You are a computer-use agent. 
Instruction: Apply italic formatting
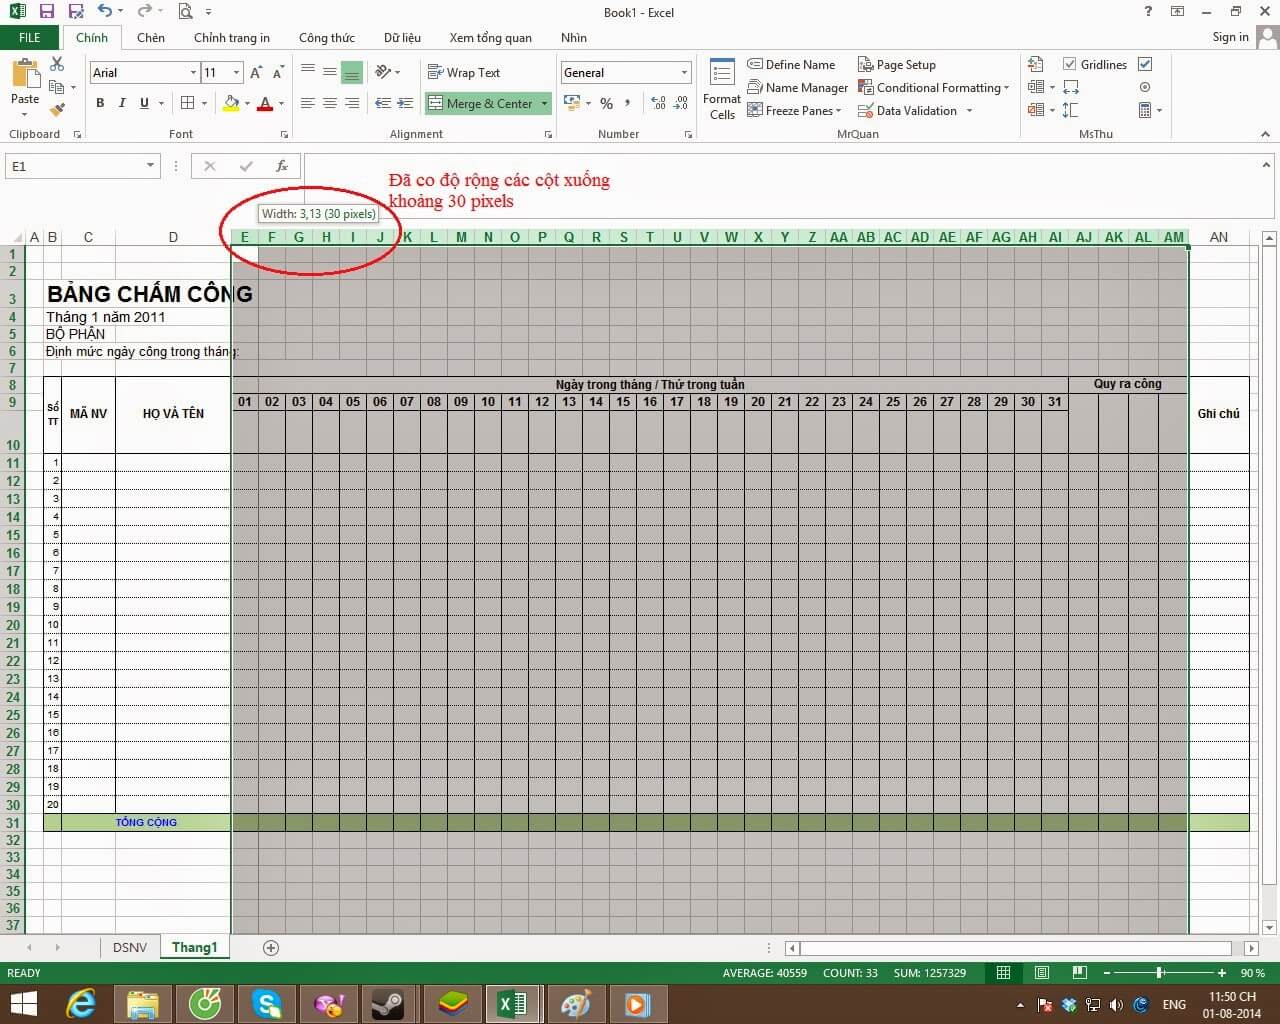[x=121, y=103]
